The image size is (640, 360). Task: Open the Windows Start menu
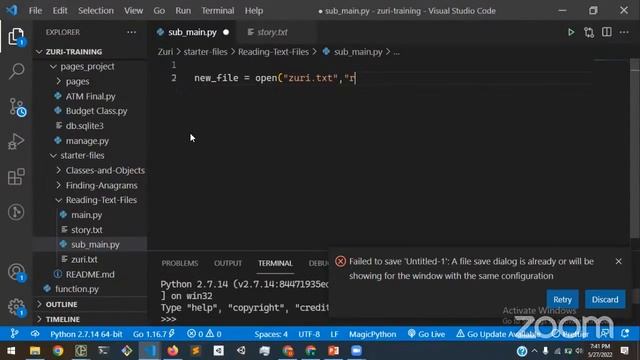pyautogui.click(x=11, y=351)
